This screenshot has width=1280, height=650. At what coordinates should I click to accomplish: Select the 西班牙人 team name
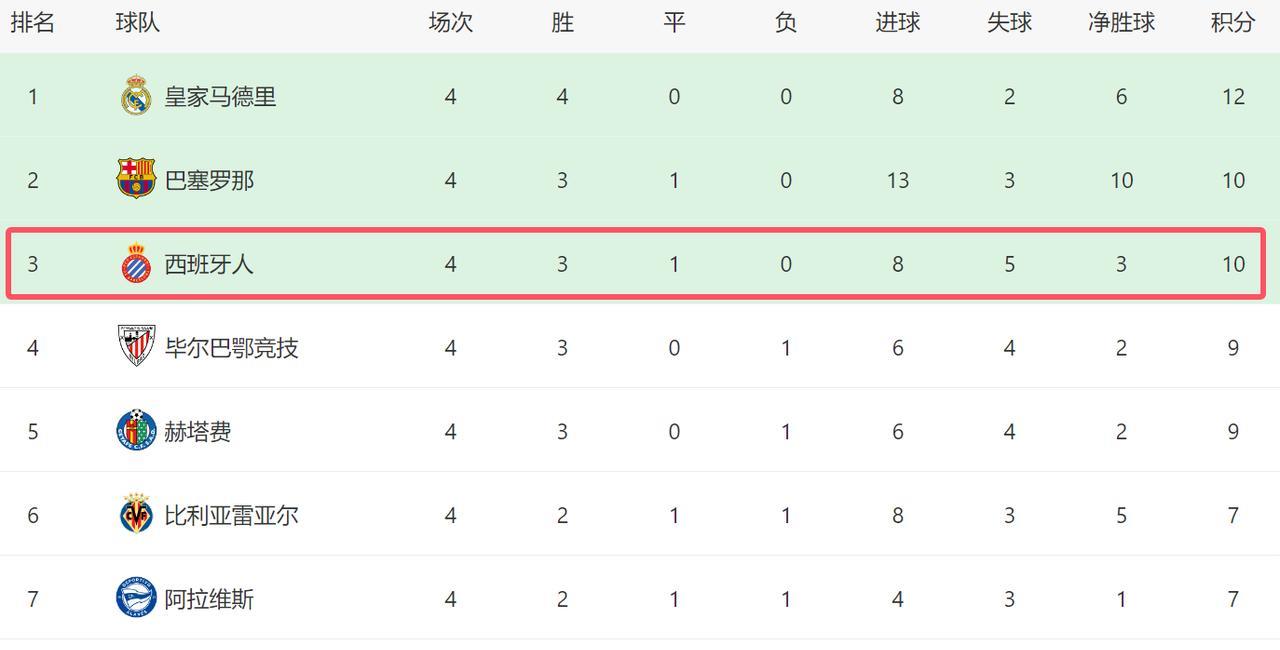point(209,265)
